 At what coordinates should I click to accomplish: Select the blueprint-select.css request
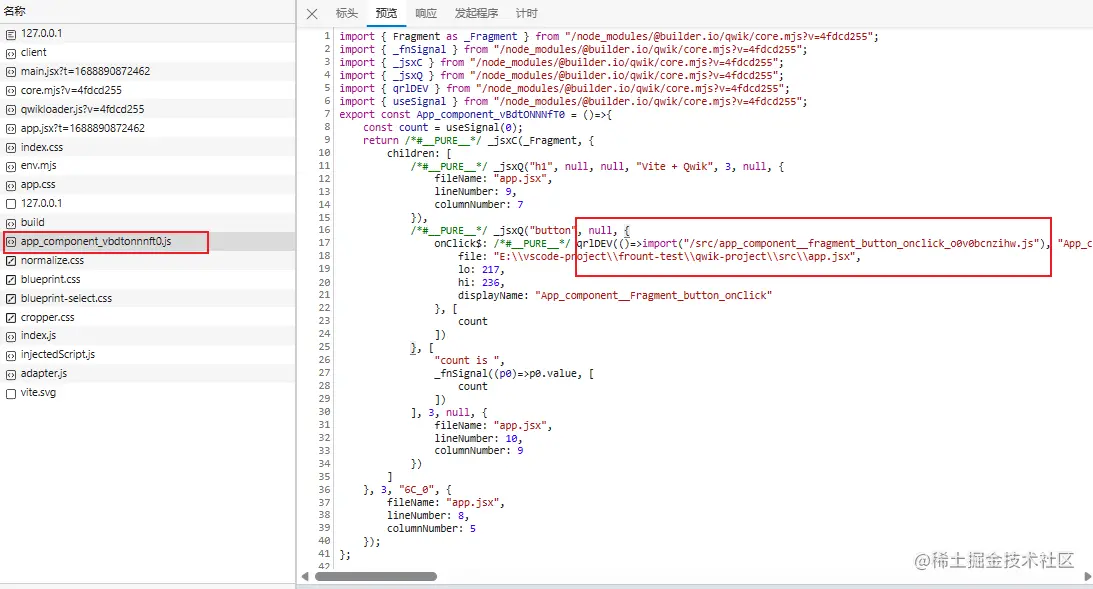[x=147, y=298]
